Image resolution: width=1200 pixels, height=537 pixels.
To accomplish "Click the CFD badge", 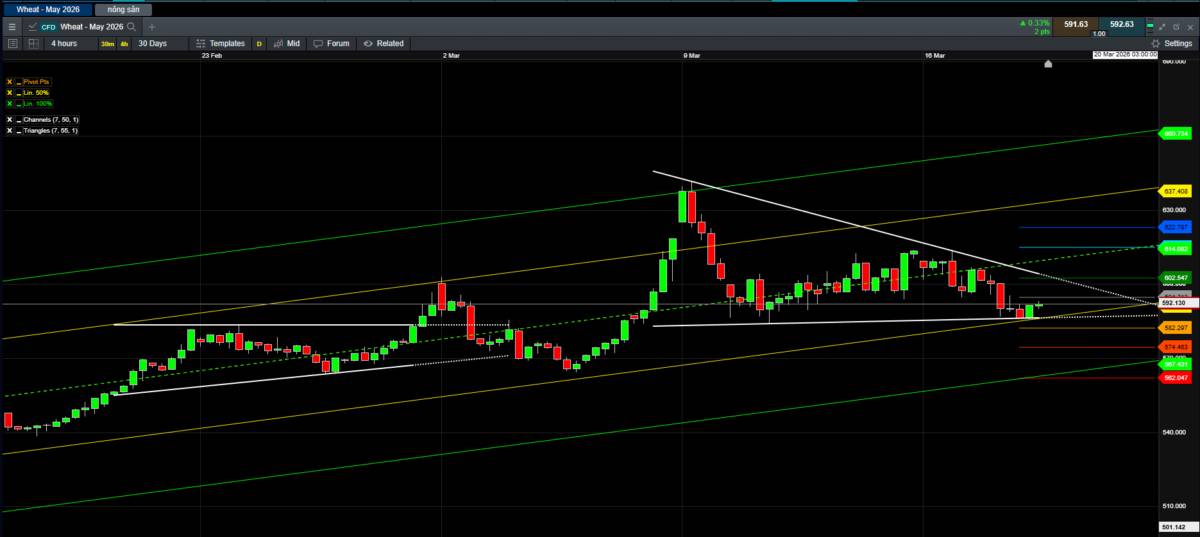I will tap(48, 27).
